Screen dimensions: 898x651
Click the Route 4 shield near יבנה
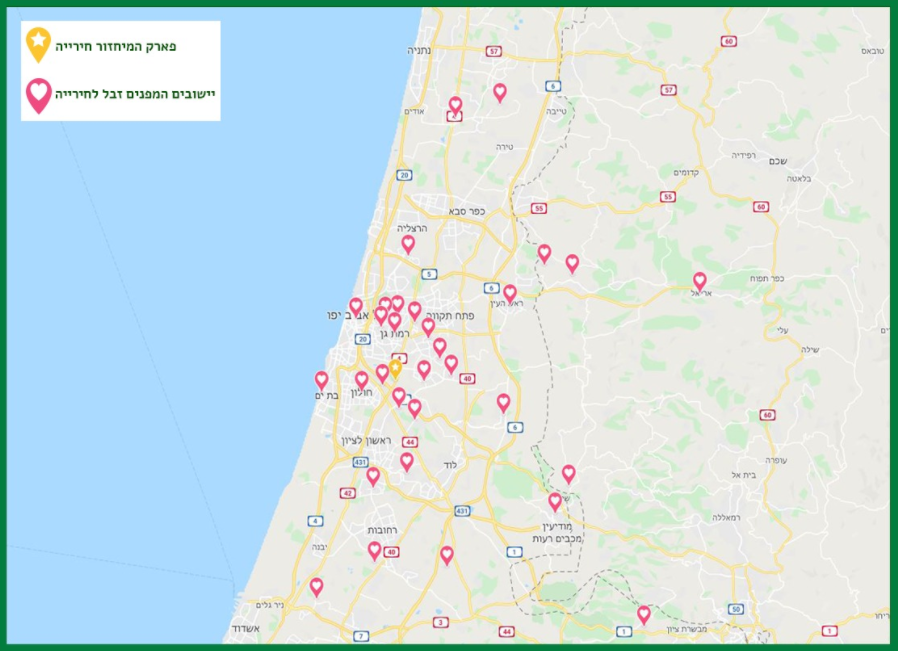(x=315, y=520)
